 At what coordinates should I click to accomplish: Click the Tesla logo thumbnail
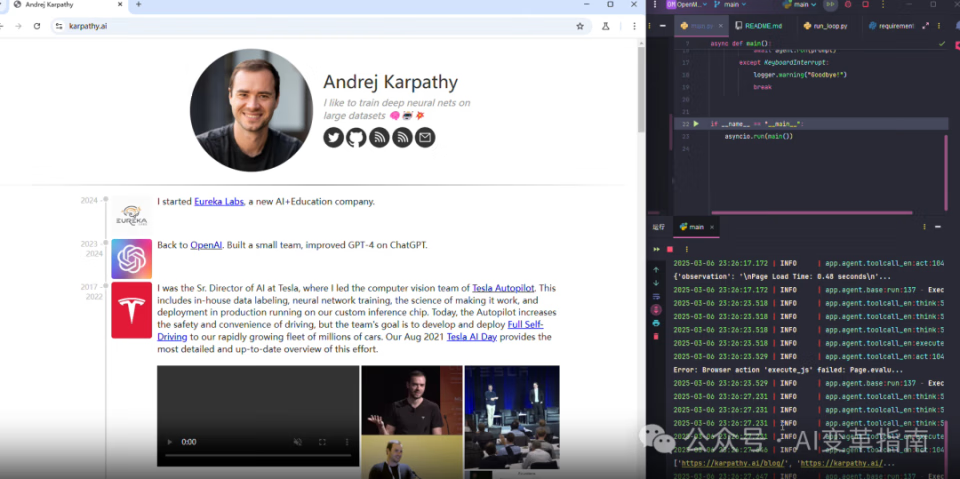click(132, 310)
